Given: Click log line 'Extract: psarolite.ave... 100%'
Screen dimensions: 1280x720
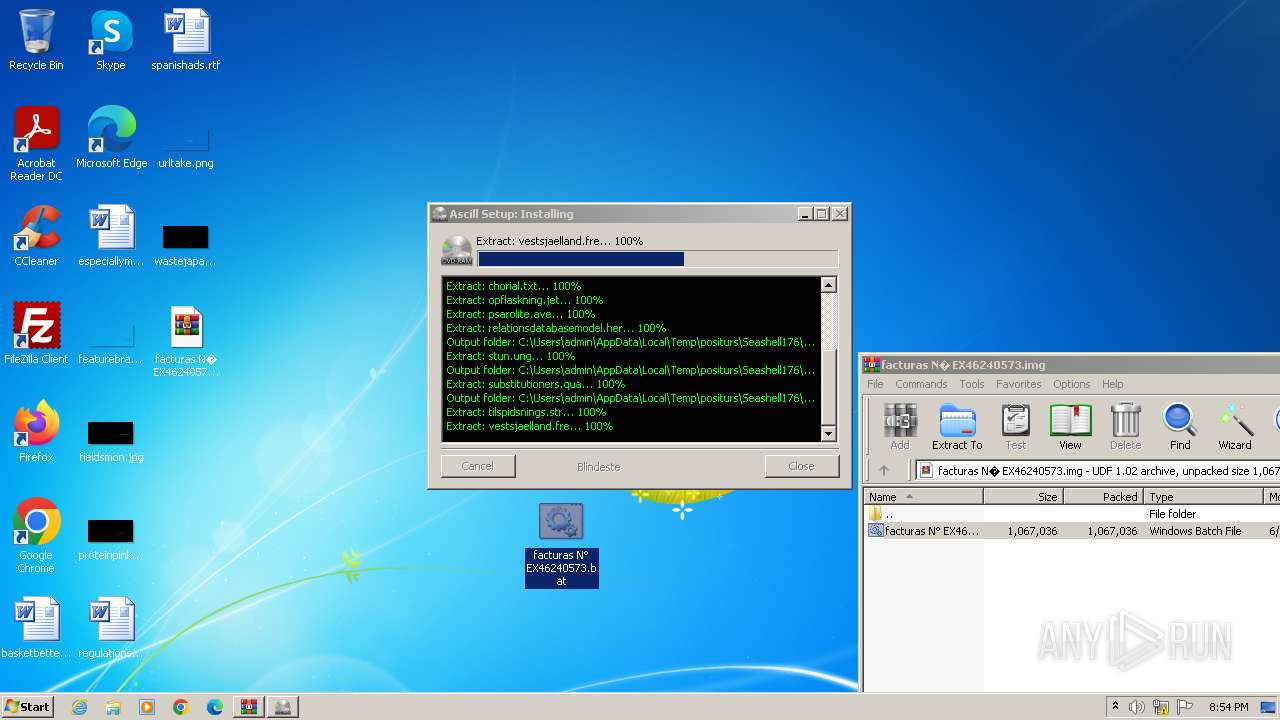Looking at the screenshot, I should [x=520, y=314].
